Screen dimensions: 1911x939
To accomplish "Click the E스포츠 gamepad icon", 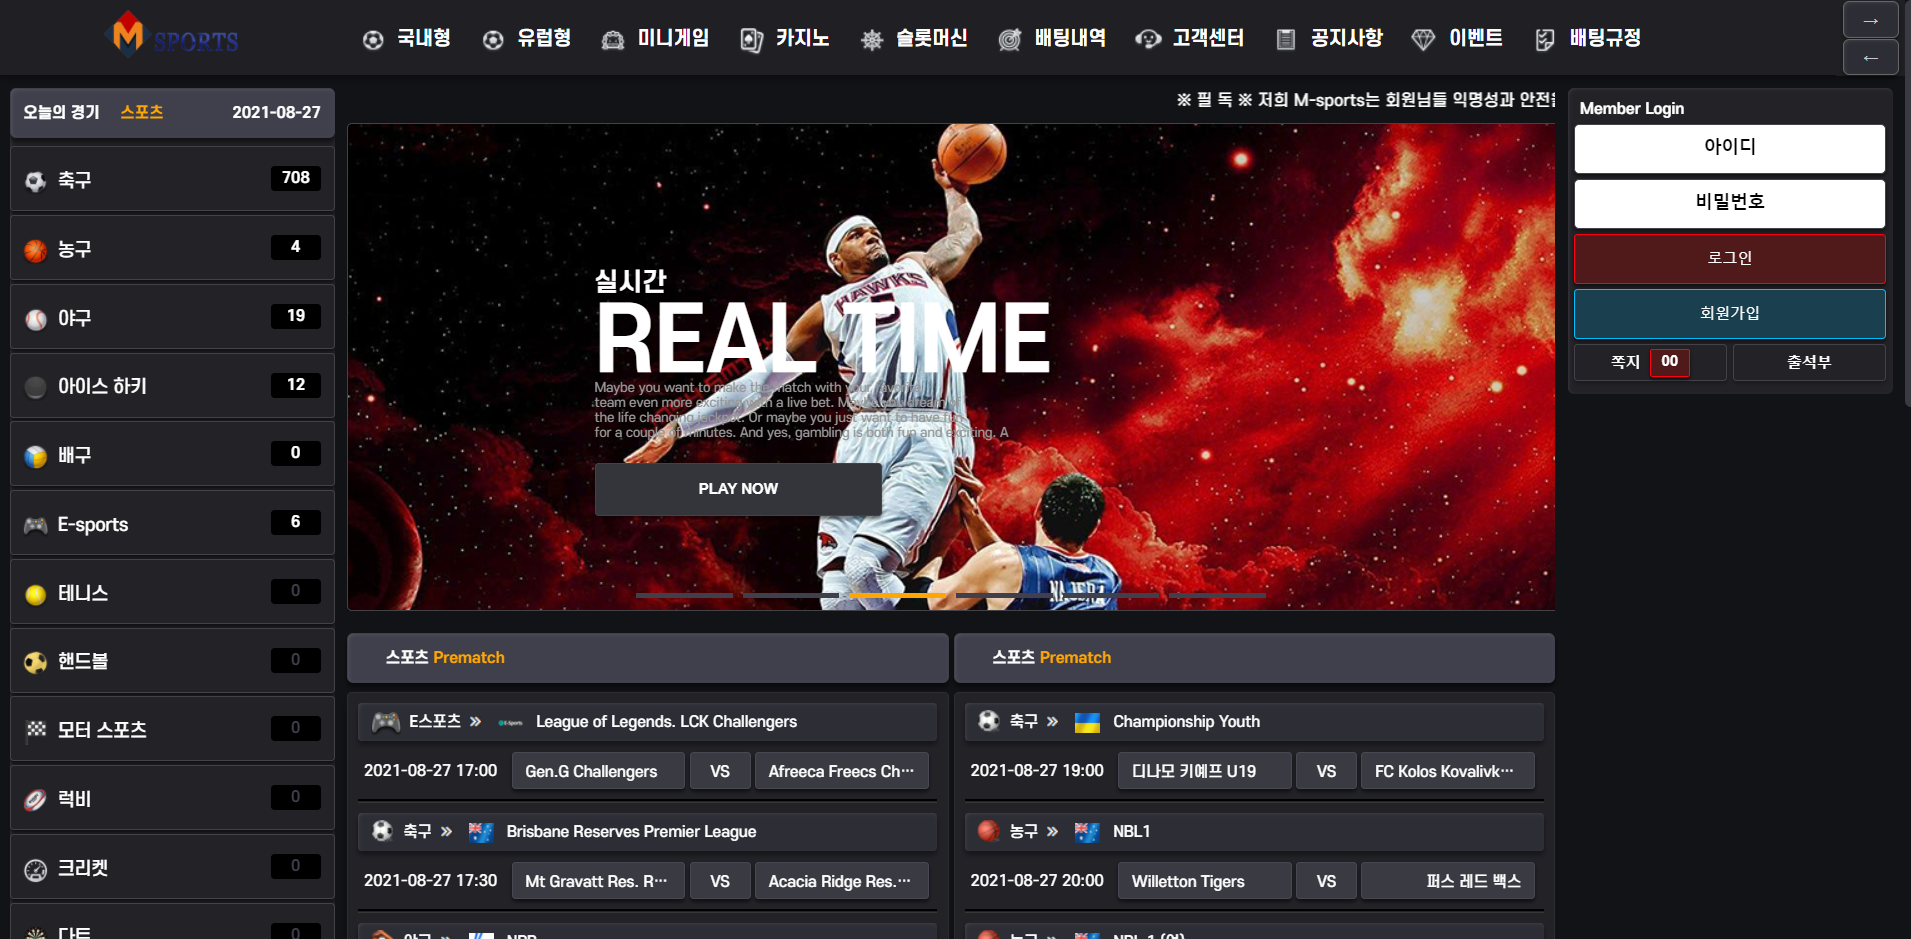I will pos(386,721).
